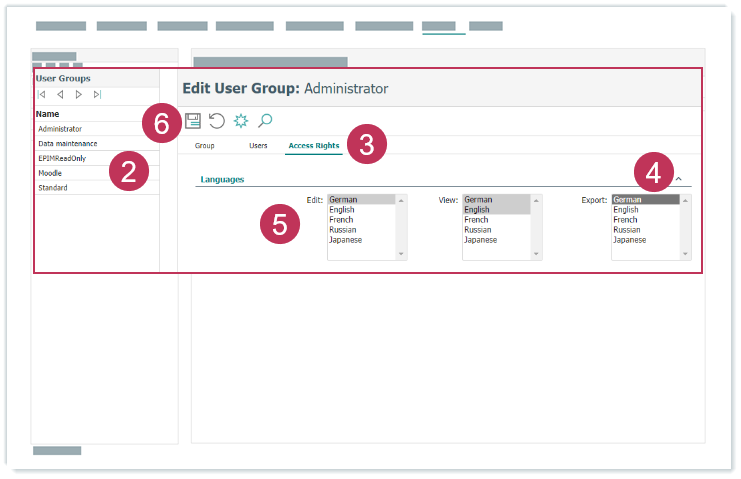The width and height of the screenshot is (741, 479).
Task: Select Russian in the View language list
Action: (x=478, y=230)
